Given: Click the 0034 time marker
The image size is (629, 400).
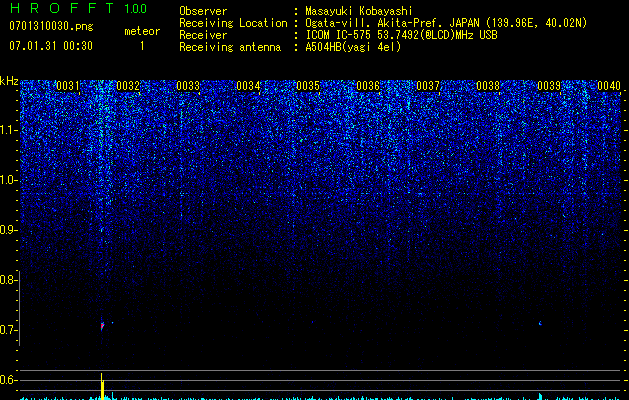Looking at the screenshot, I should click(x=248, y=86).
